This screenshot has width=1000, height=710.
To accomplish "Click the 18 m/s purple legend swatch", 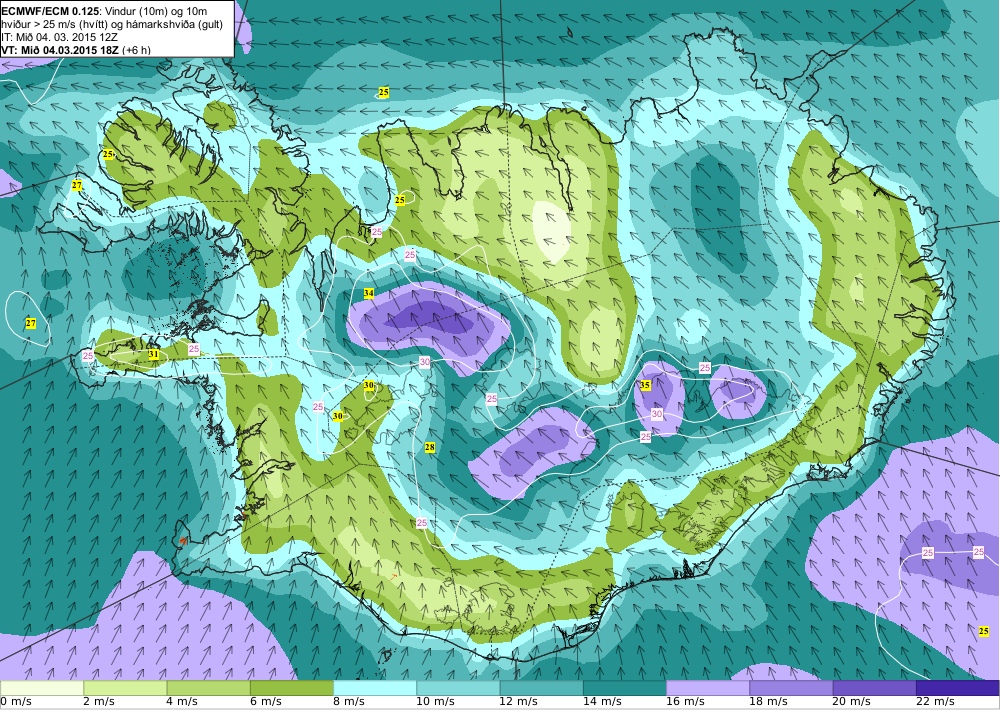I will (x=791, y=688).
